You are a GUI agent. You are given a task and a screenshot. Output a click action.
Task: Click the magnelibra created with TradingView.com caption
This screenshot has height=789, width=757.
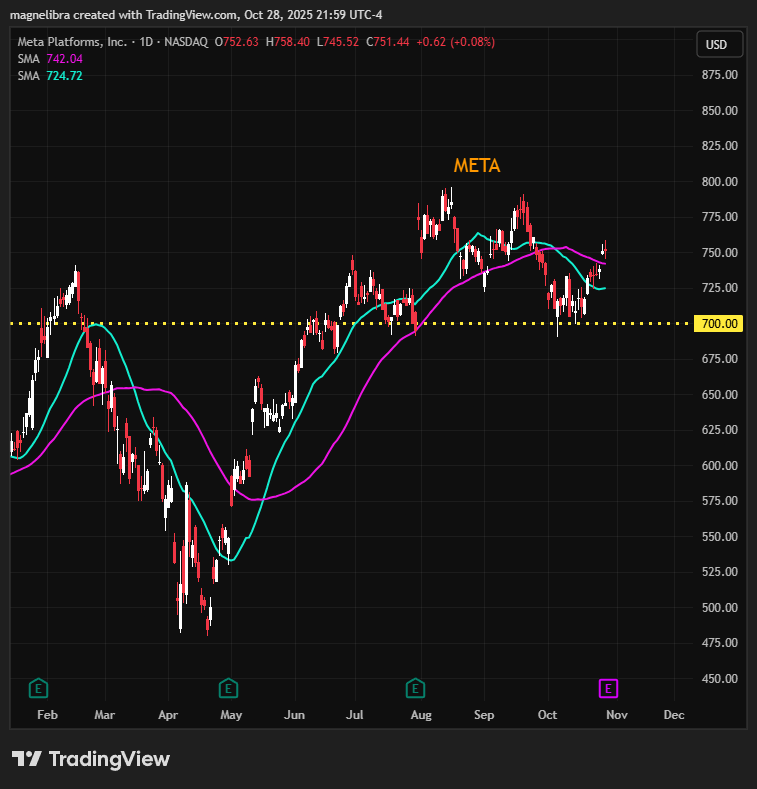[x=196, y=15]
